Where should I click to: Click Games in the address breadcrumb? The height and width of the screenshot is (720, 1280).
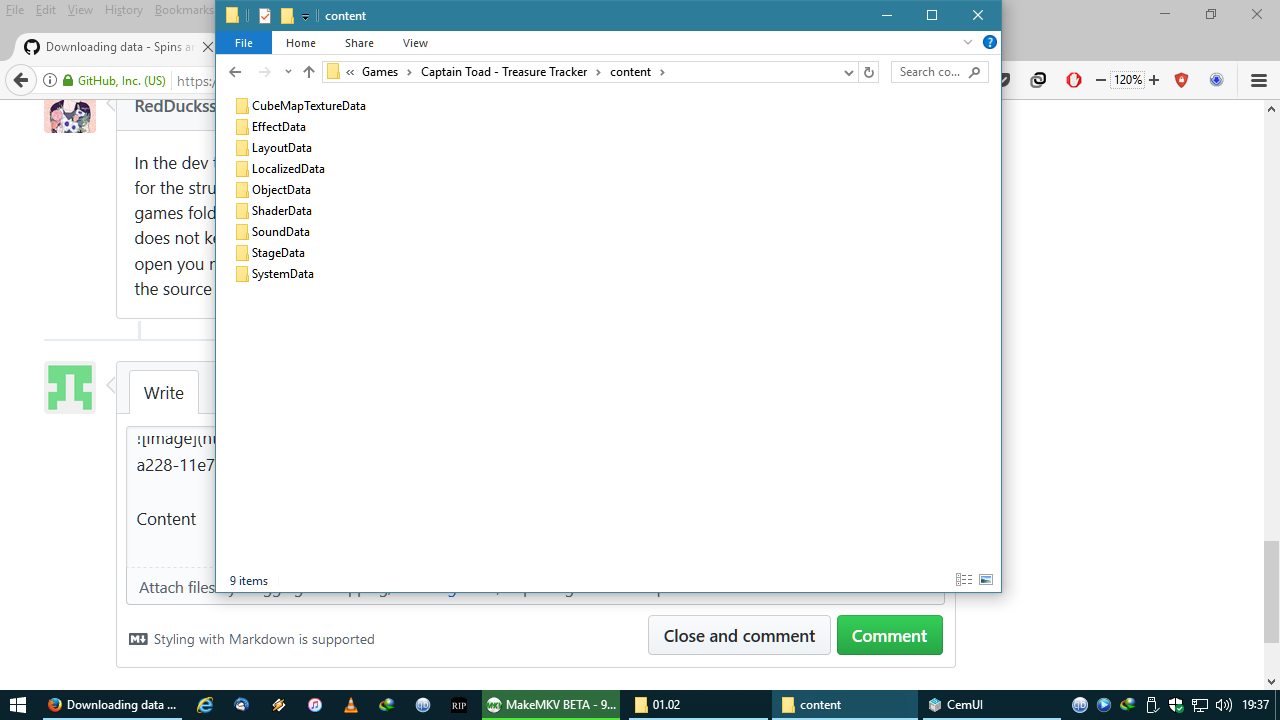(x=380, y=72)
